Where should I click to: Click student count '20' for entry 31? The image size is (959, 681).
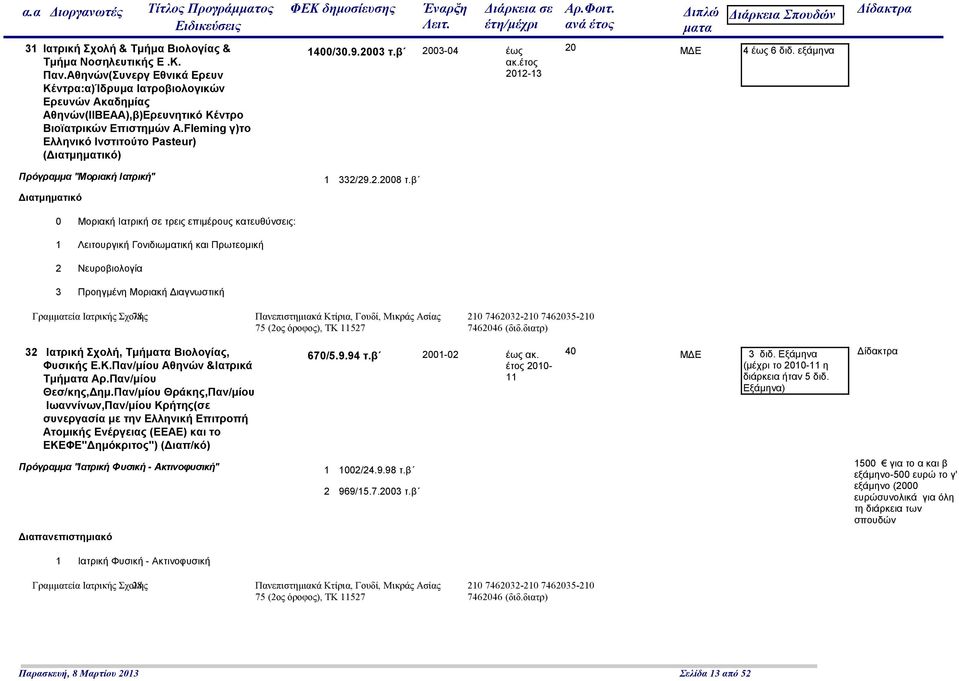pos(570,48)
